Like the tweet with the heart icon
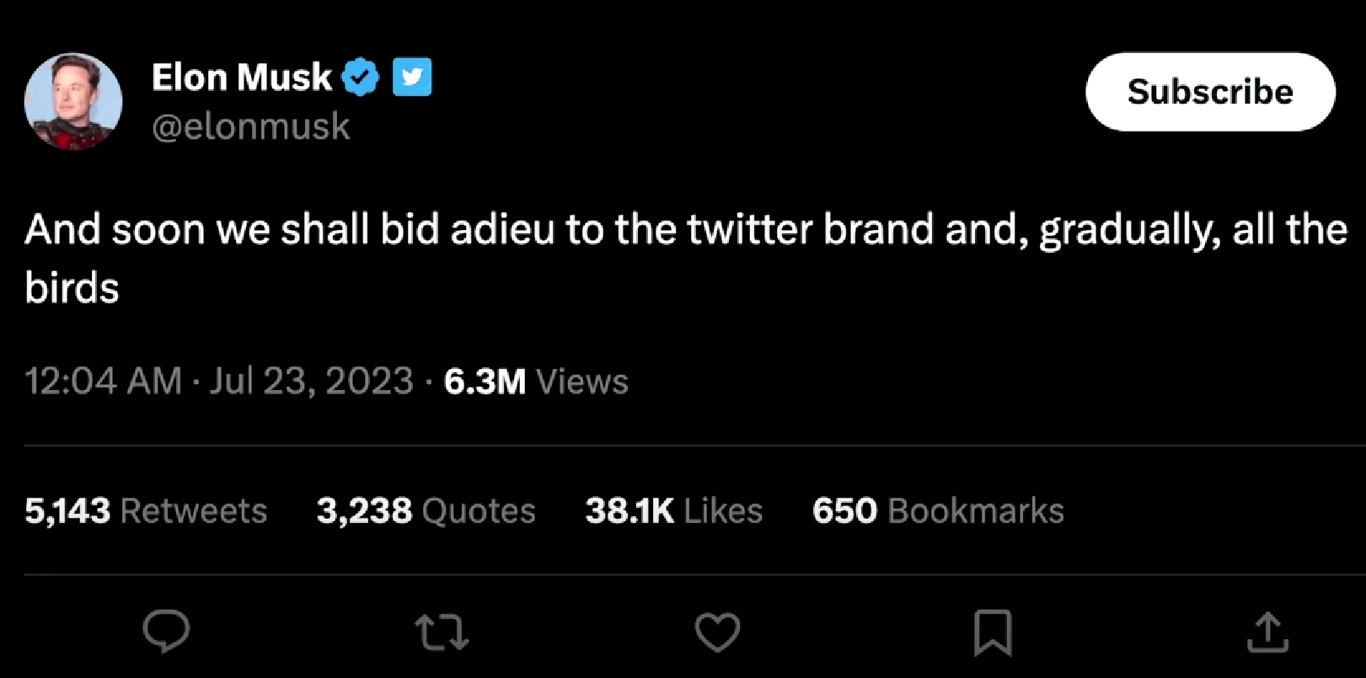 (x=717, y=632)
